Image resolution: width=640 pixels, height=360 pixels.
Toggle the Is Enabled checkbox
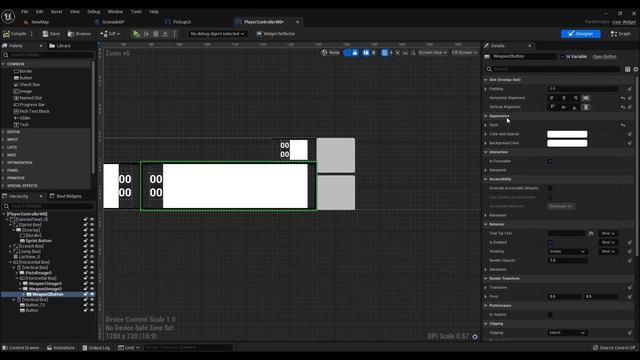(550, 242)
